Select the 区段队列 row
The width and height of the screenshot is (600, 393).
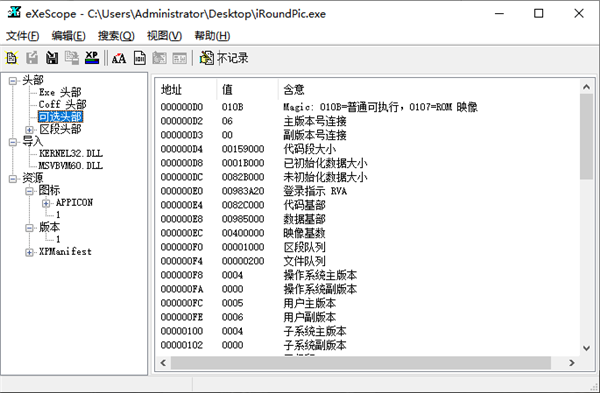click(367, 247)
